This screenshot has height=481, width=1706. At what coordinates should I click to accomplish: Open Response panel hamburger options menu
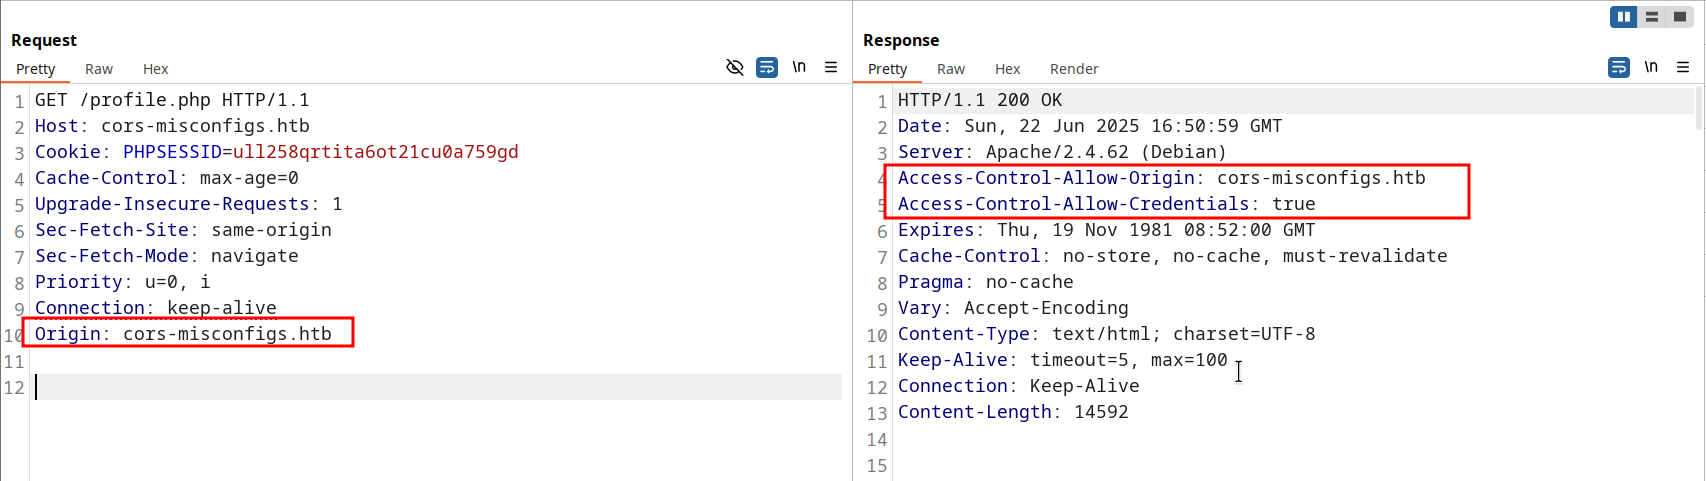pyautogui.click(x=1683, y=67)
